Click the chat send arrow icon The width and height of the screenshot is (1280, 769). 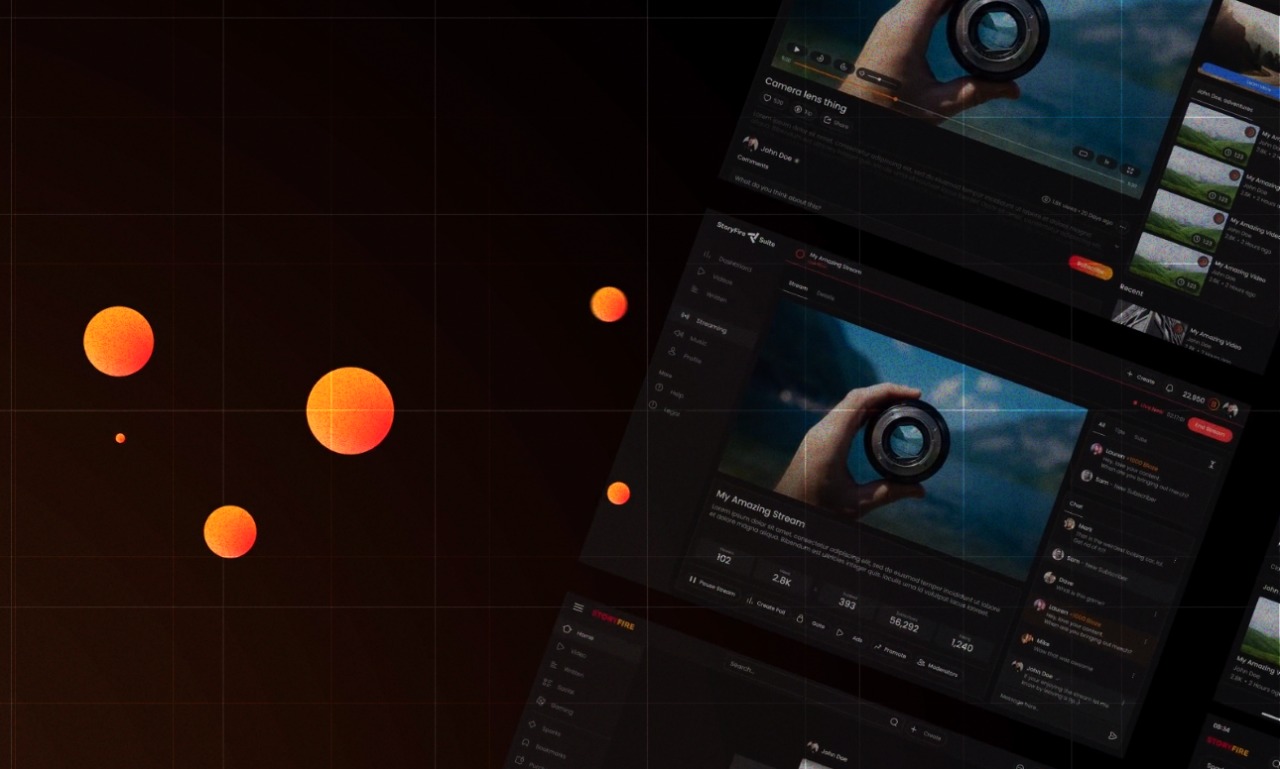point(1112,735)
